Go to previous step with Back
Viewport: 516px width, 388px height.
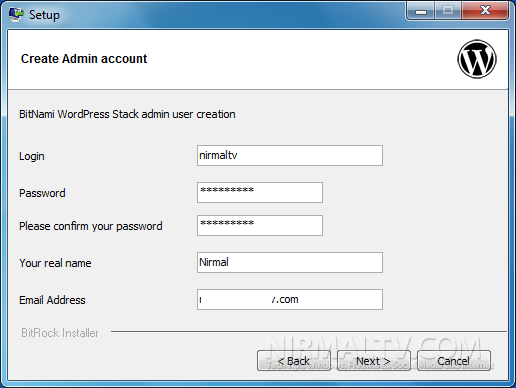pos(294,361)
